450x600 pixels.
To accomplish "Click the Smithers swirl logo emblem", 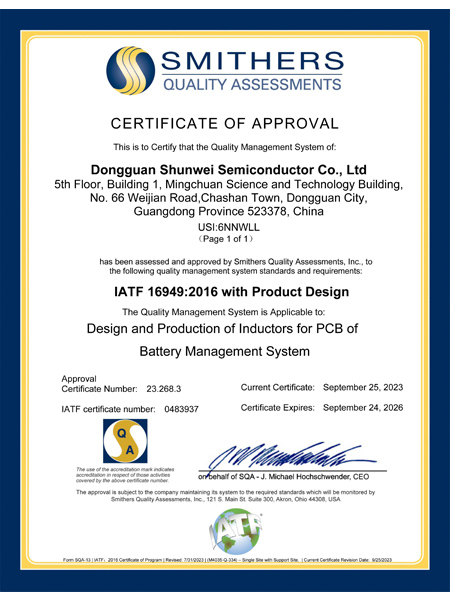I will (130, 71).
